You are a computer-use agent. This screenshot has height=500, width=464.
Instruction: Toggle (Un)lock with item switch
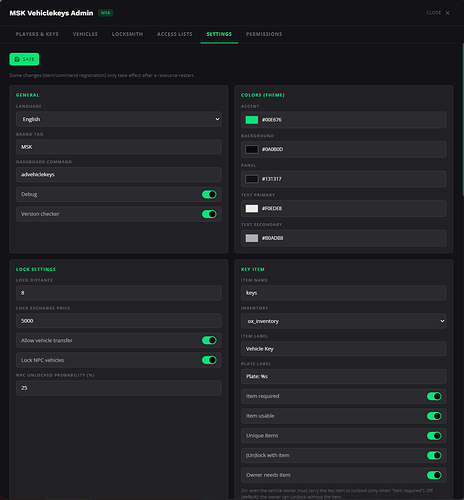tap(434, 455)
